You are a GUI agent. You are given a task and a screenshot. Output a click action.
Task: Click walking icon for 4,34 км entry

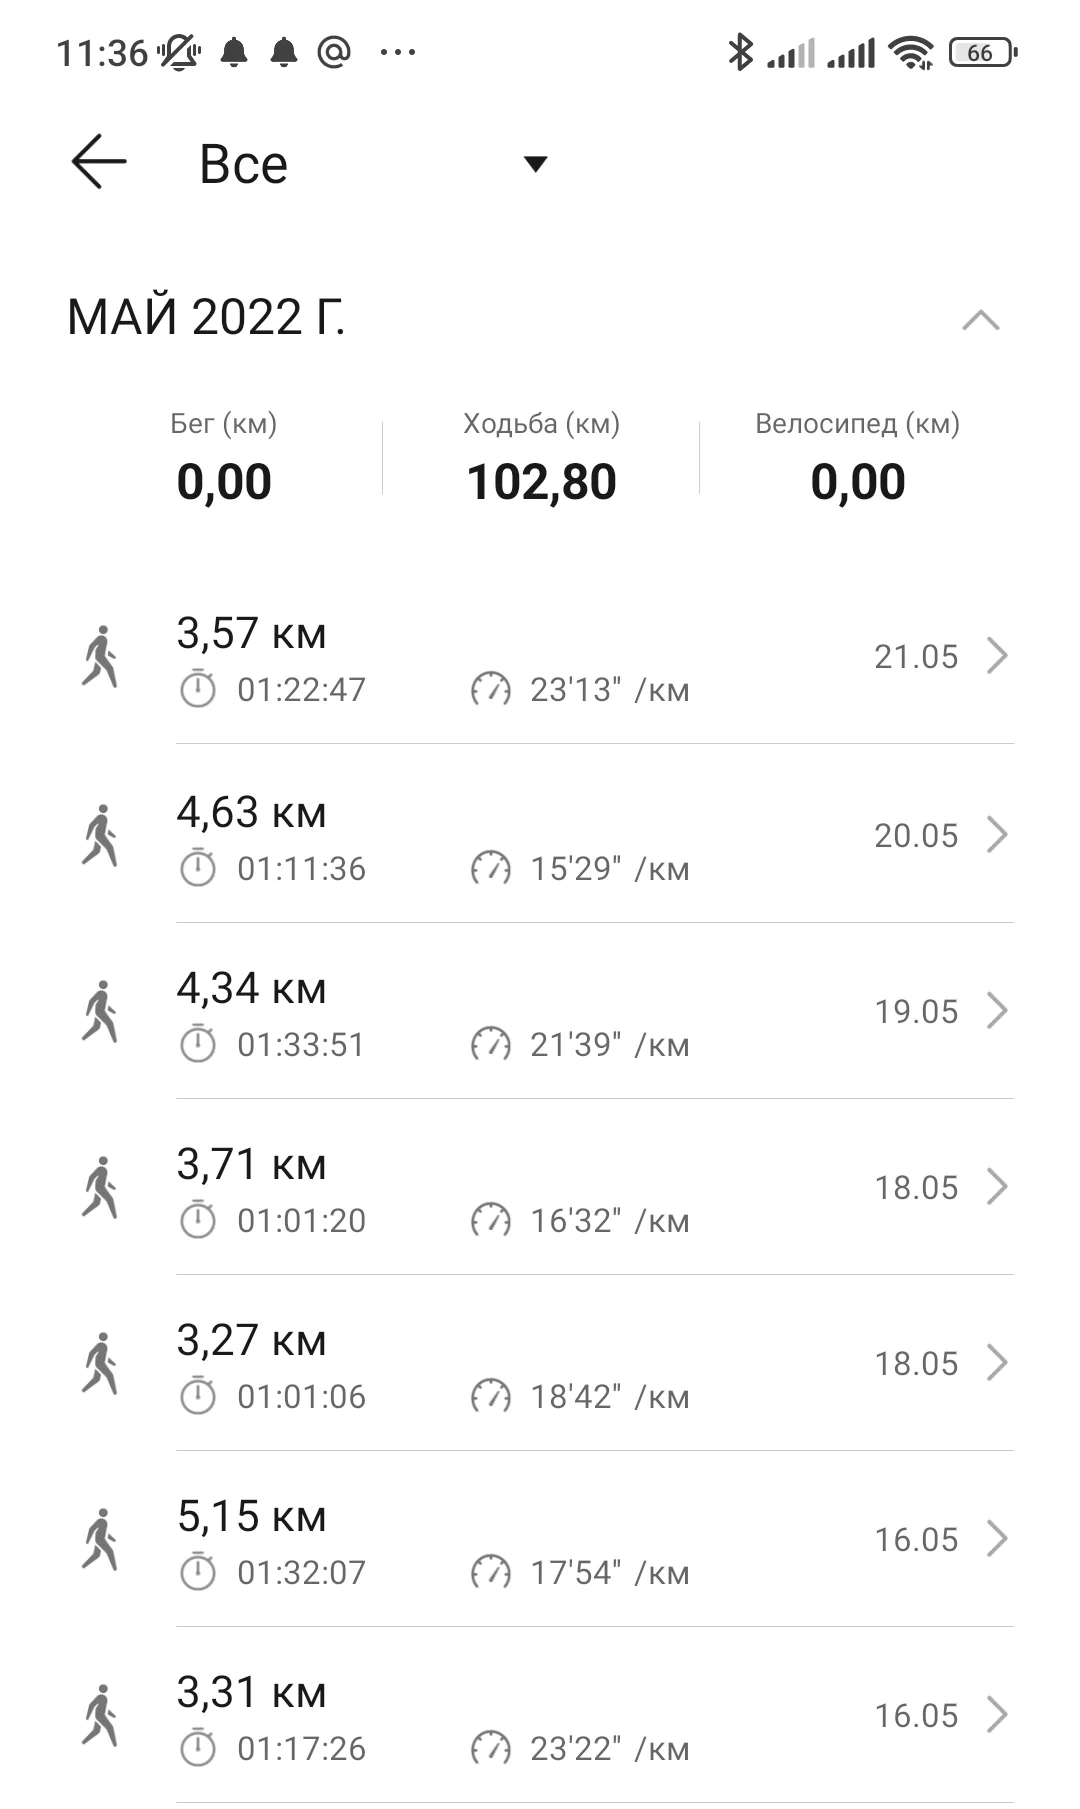point(100,1011)
